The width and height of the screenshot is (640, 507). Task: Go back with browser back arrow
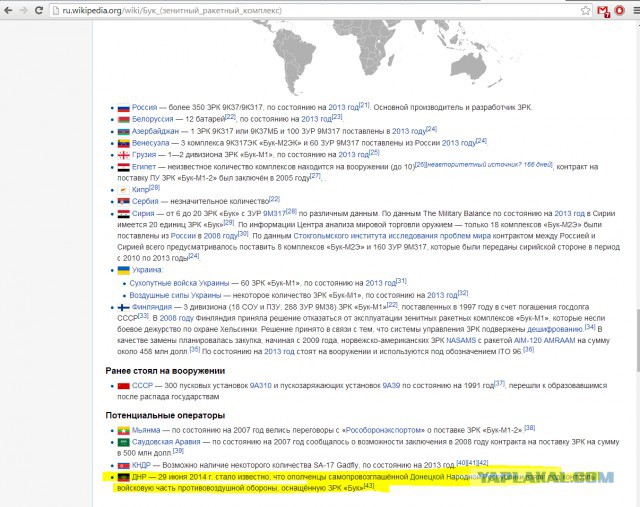8,10
